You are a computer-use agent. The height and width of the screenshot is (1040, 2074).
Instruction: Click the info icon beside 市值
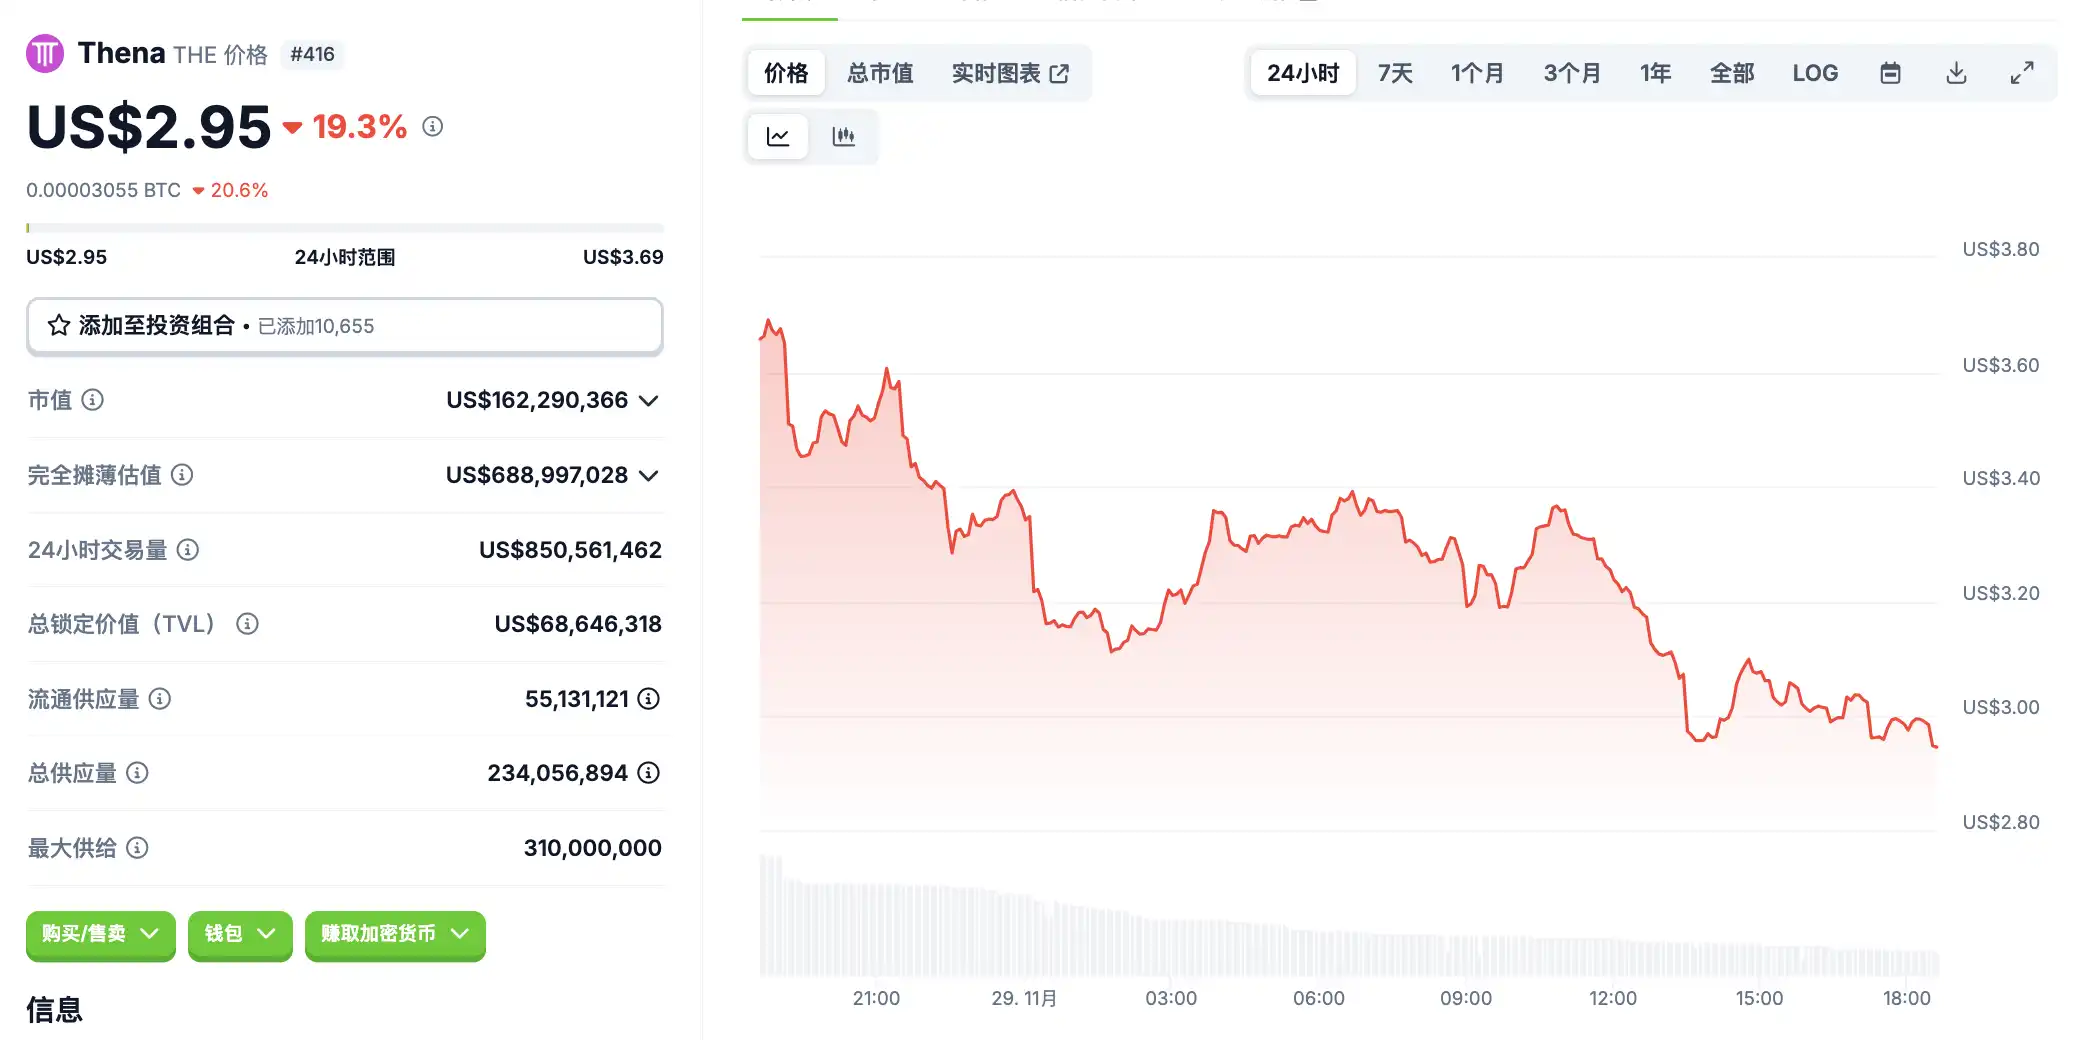[x=93, y=400]
